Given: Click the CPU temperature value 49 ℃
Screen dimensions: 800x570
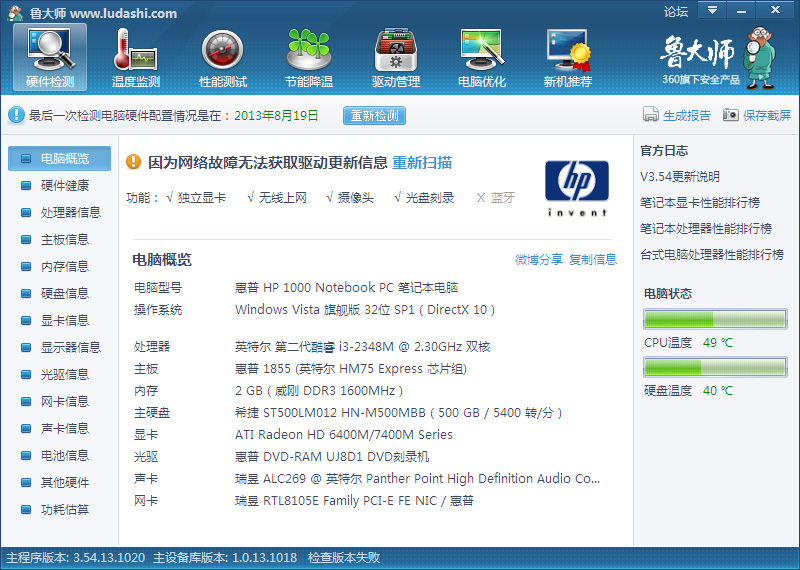Looking at the screenshot, I should tap(717, 342).
